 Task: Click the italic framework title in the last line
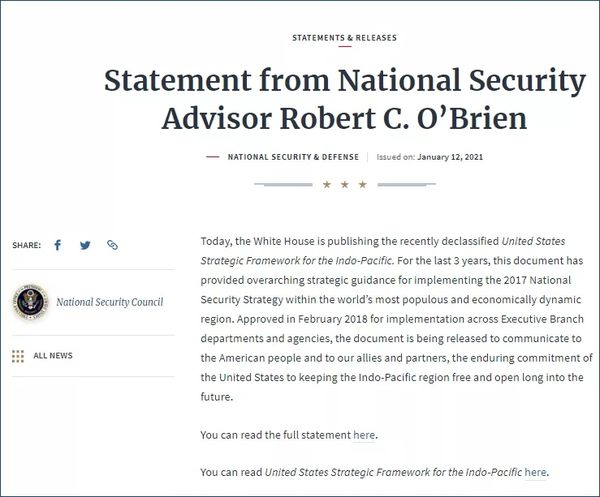393,472
